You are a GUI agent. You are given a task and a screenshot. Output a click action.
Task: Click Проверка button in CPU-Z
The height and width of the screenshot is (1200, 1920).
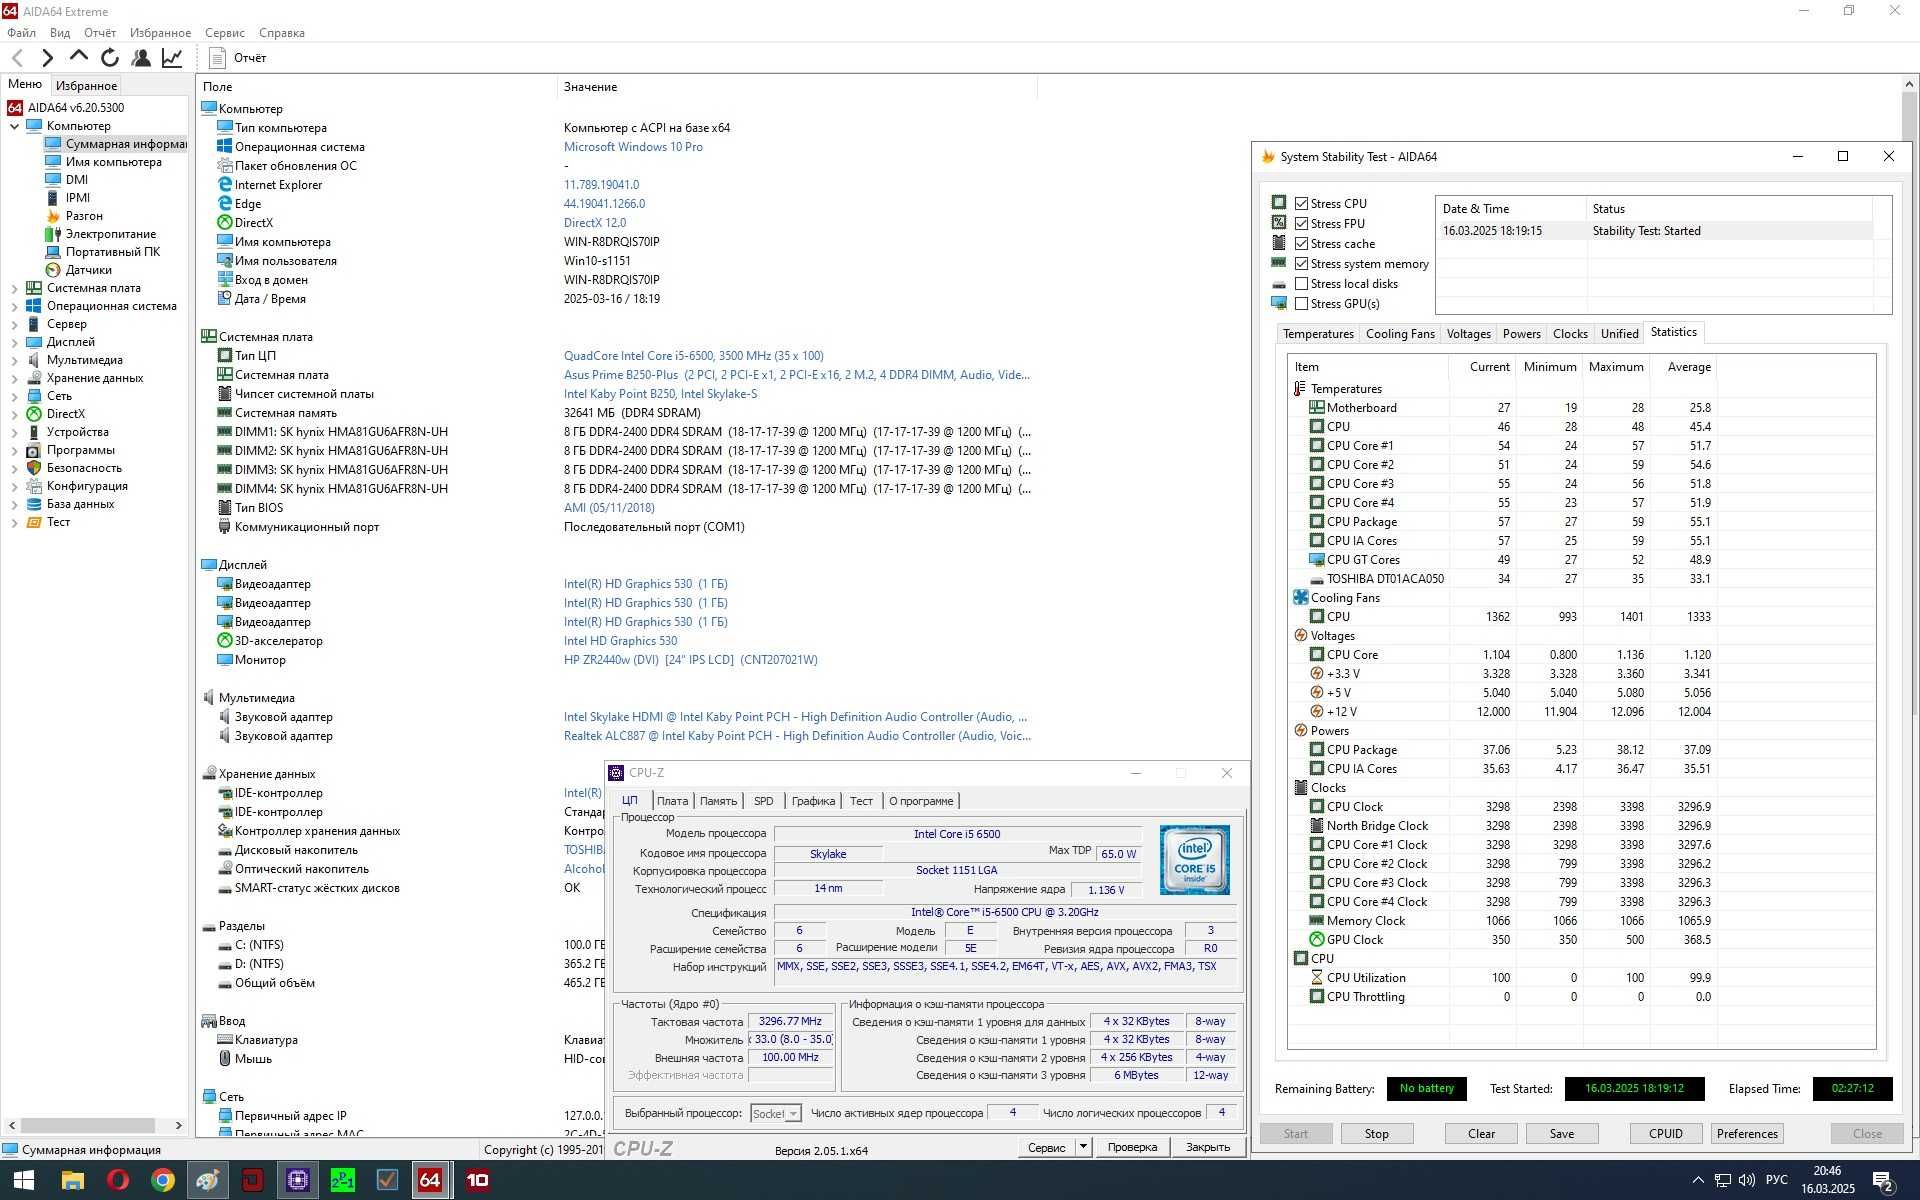click(x=1132, y=1147)
